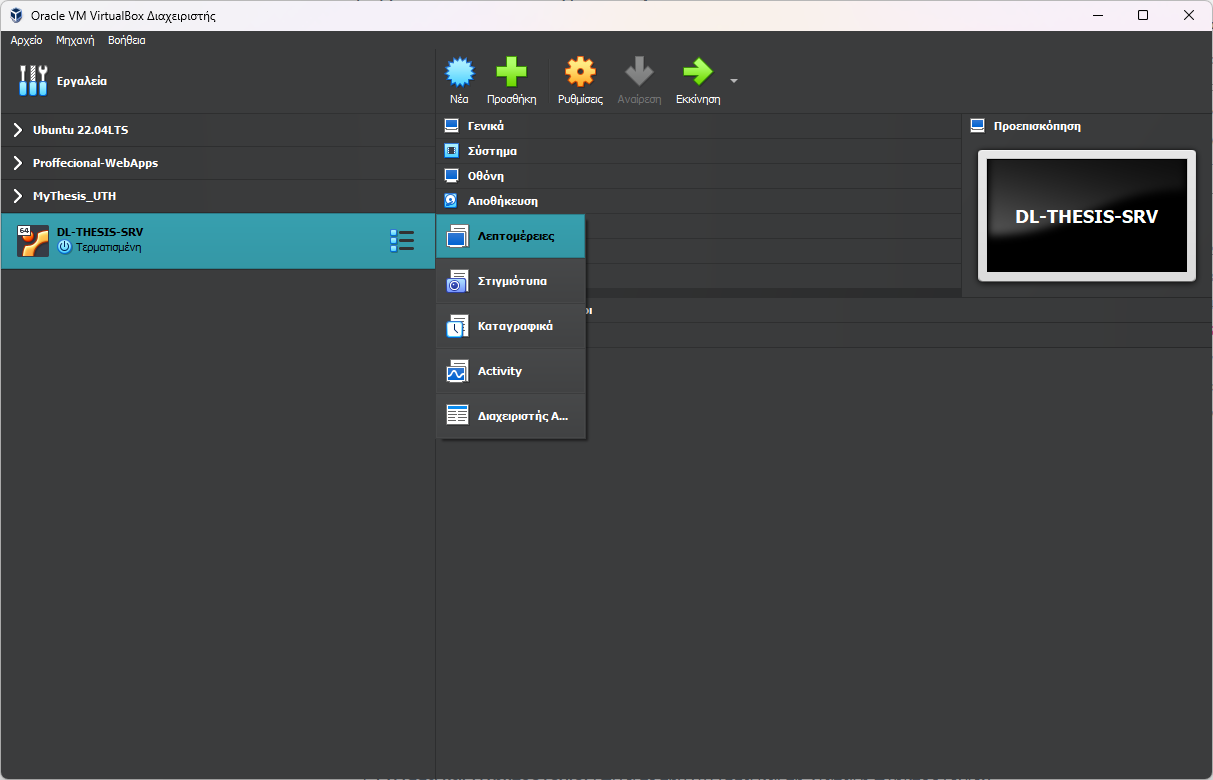Choose the Διαχειριστής Α... menu entry
The height and width of the screenshot is (780, 1213).
coord(511,416)
